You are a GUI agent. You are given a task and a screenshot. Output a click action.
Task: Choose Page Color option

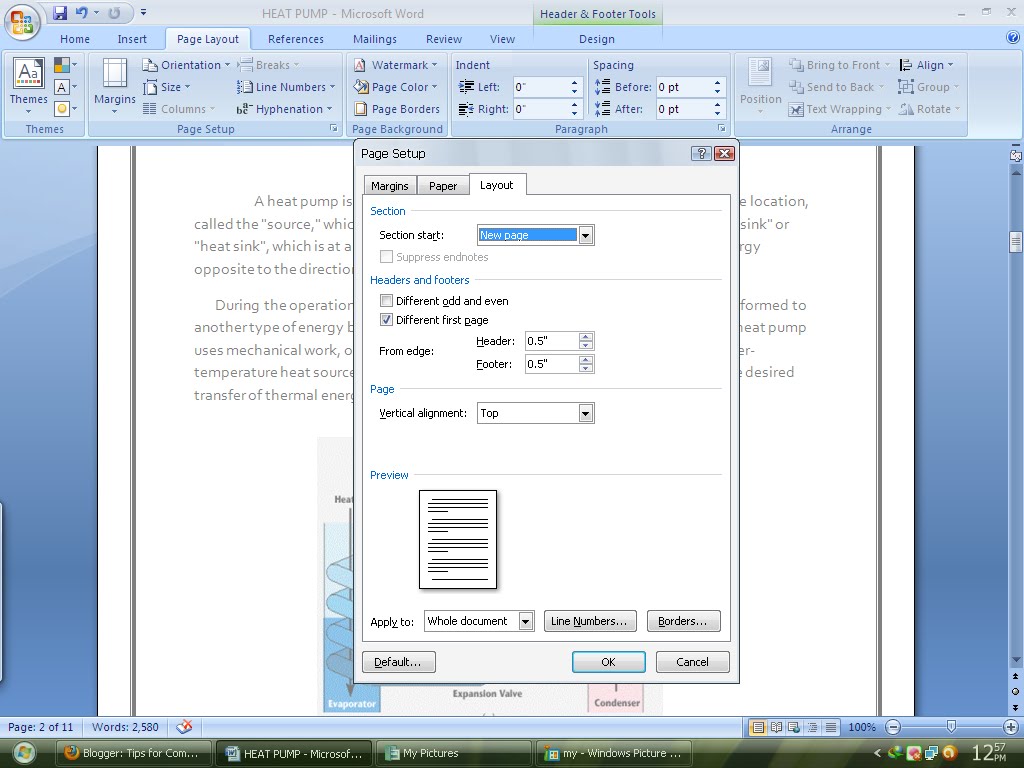pos(396,87)
